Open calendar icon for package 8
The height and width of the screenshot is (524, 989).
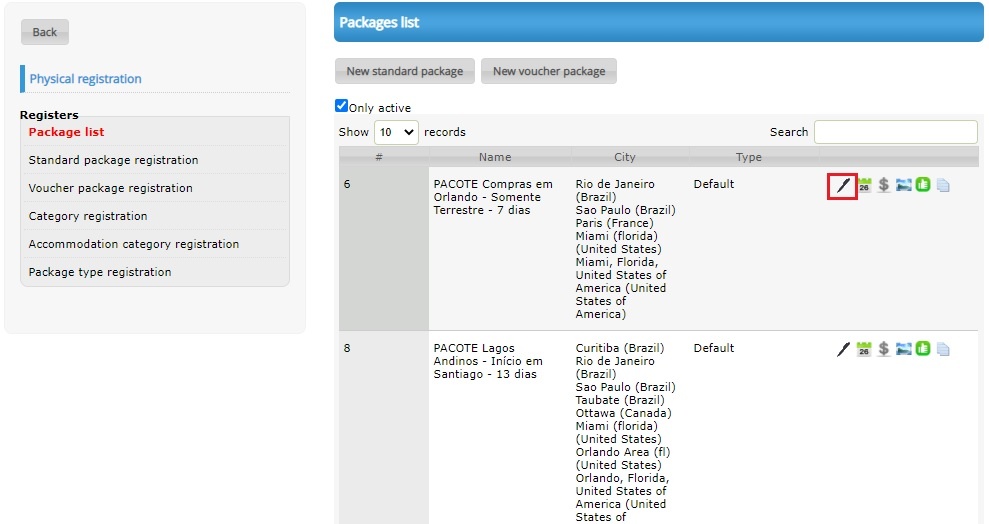tap(864, 349)
